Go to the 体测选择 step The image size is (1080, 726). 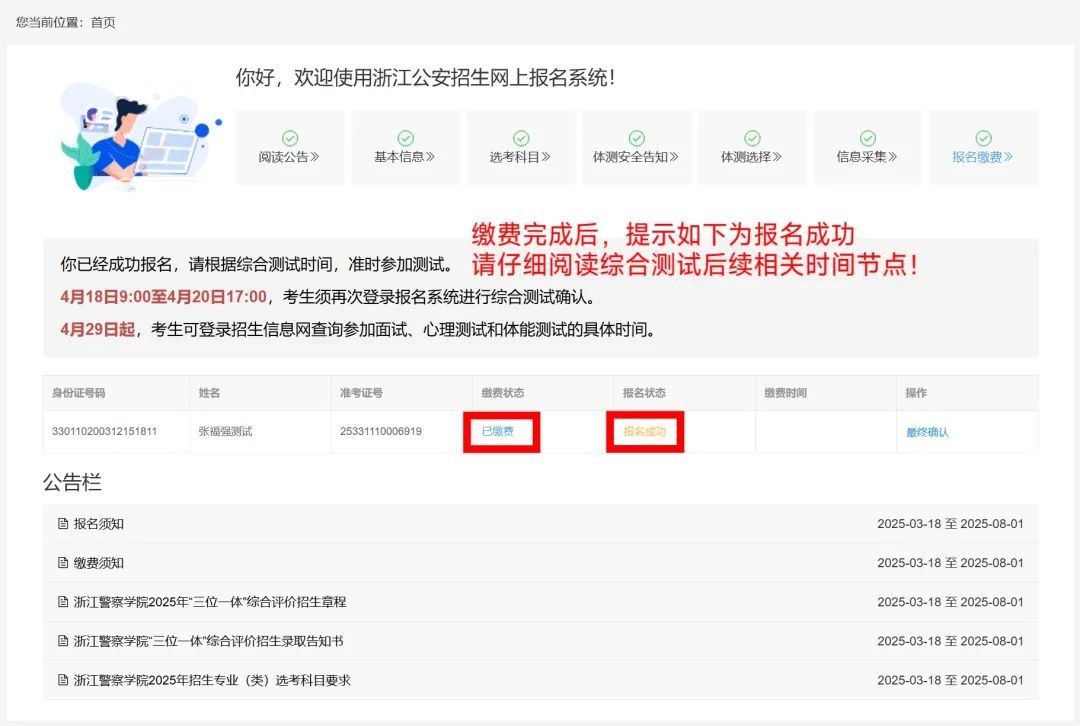(751, 147)
